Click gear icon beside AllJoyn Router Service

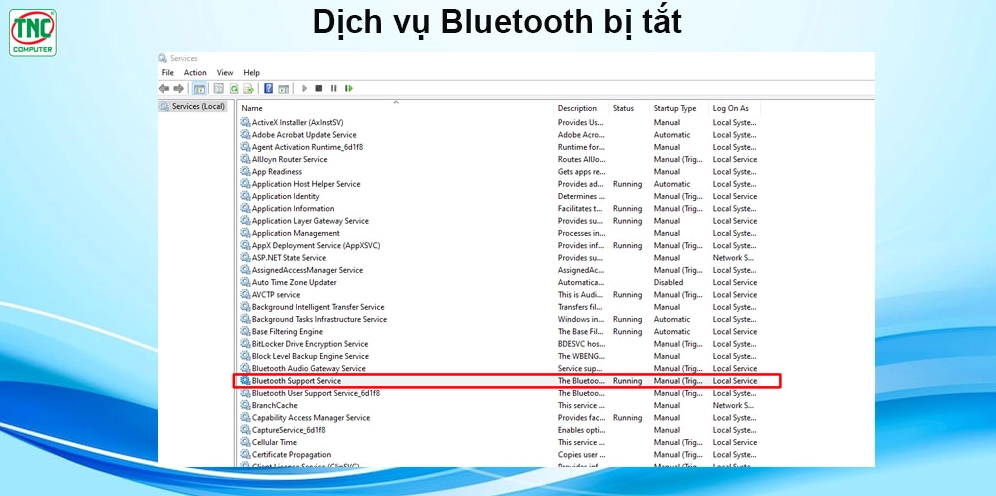tap(245, 159)
